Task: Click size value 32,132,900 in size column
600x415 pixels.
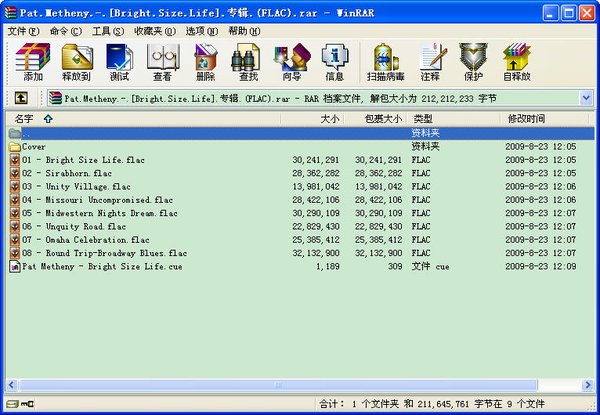Action: tap(316, 253)
